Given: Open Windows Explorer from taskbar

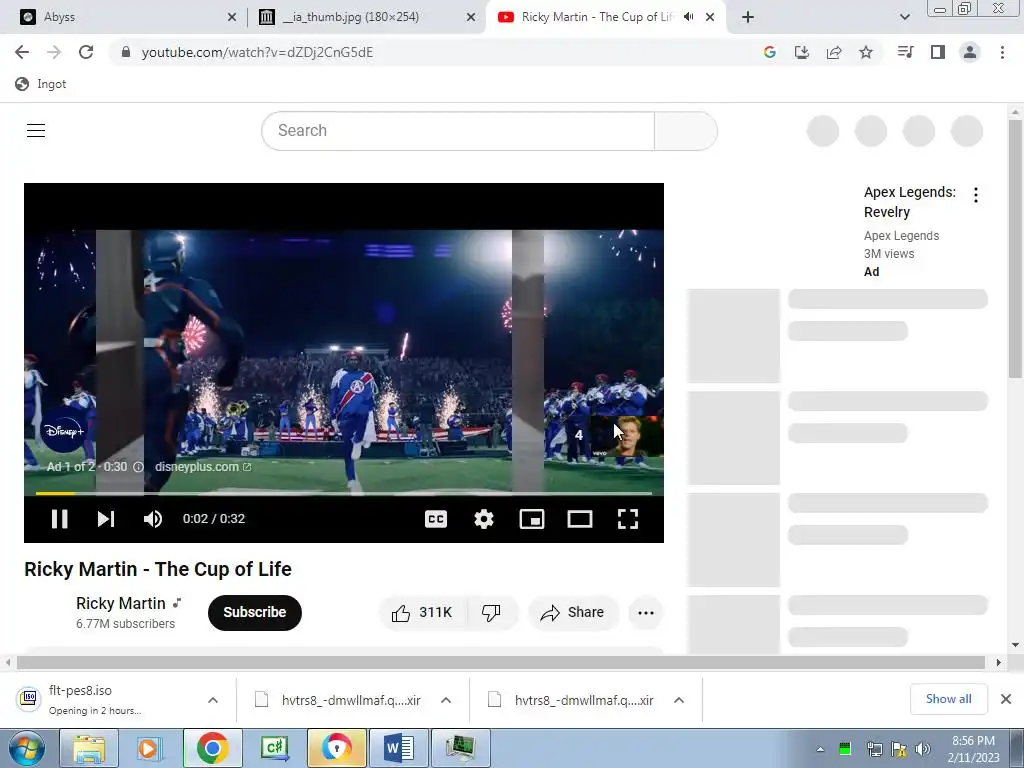Looking at the screenshot, I should click(89, 748).
